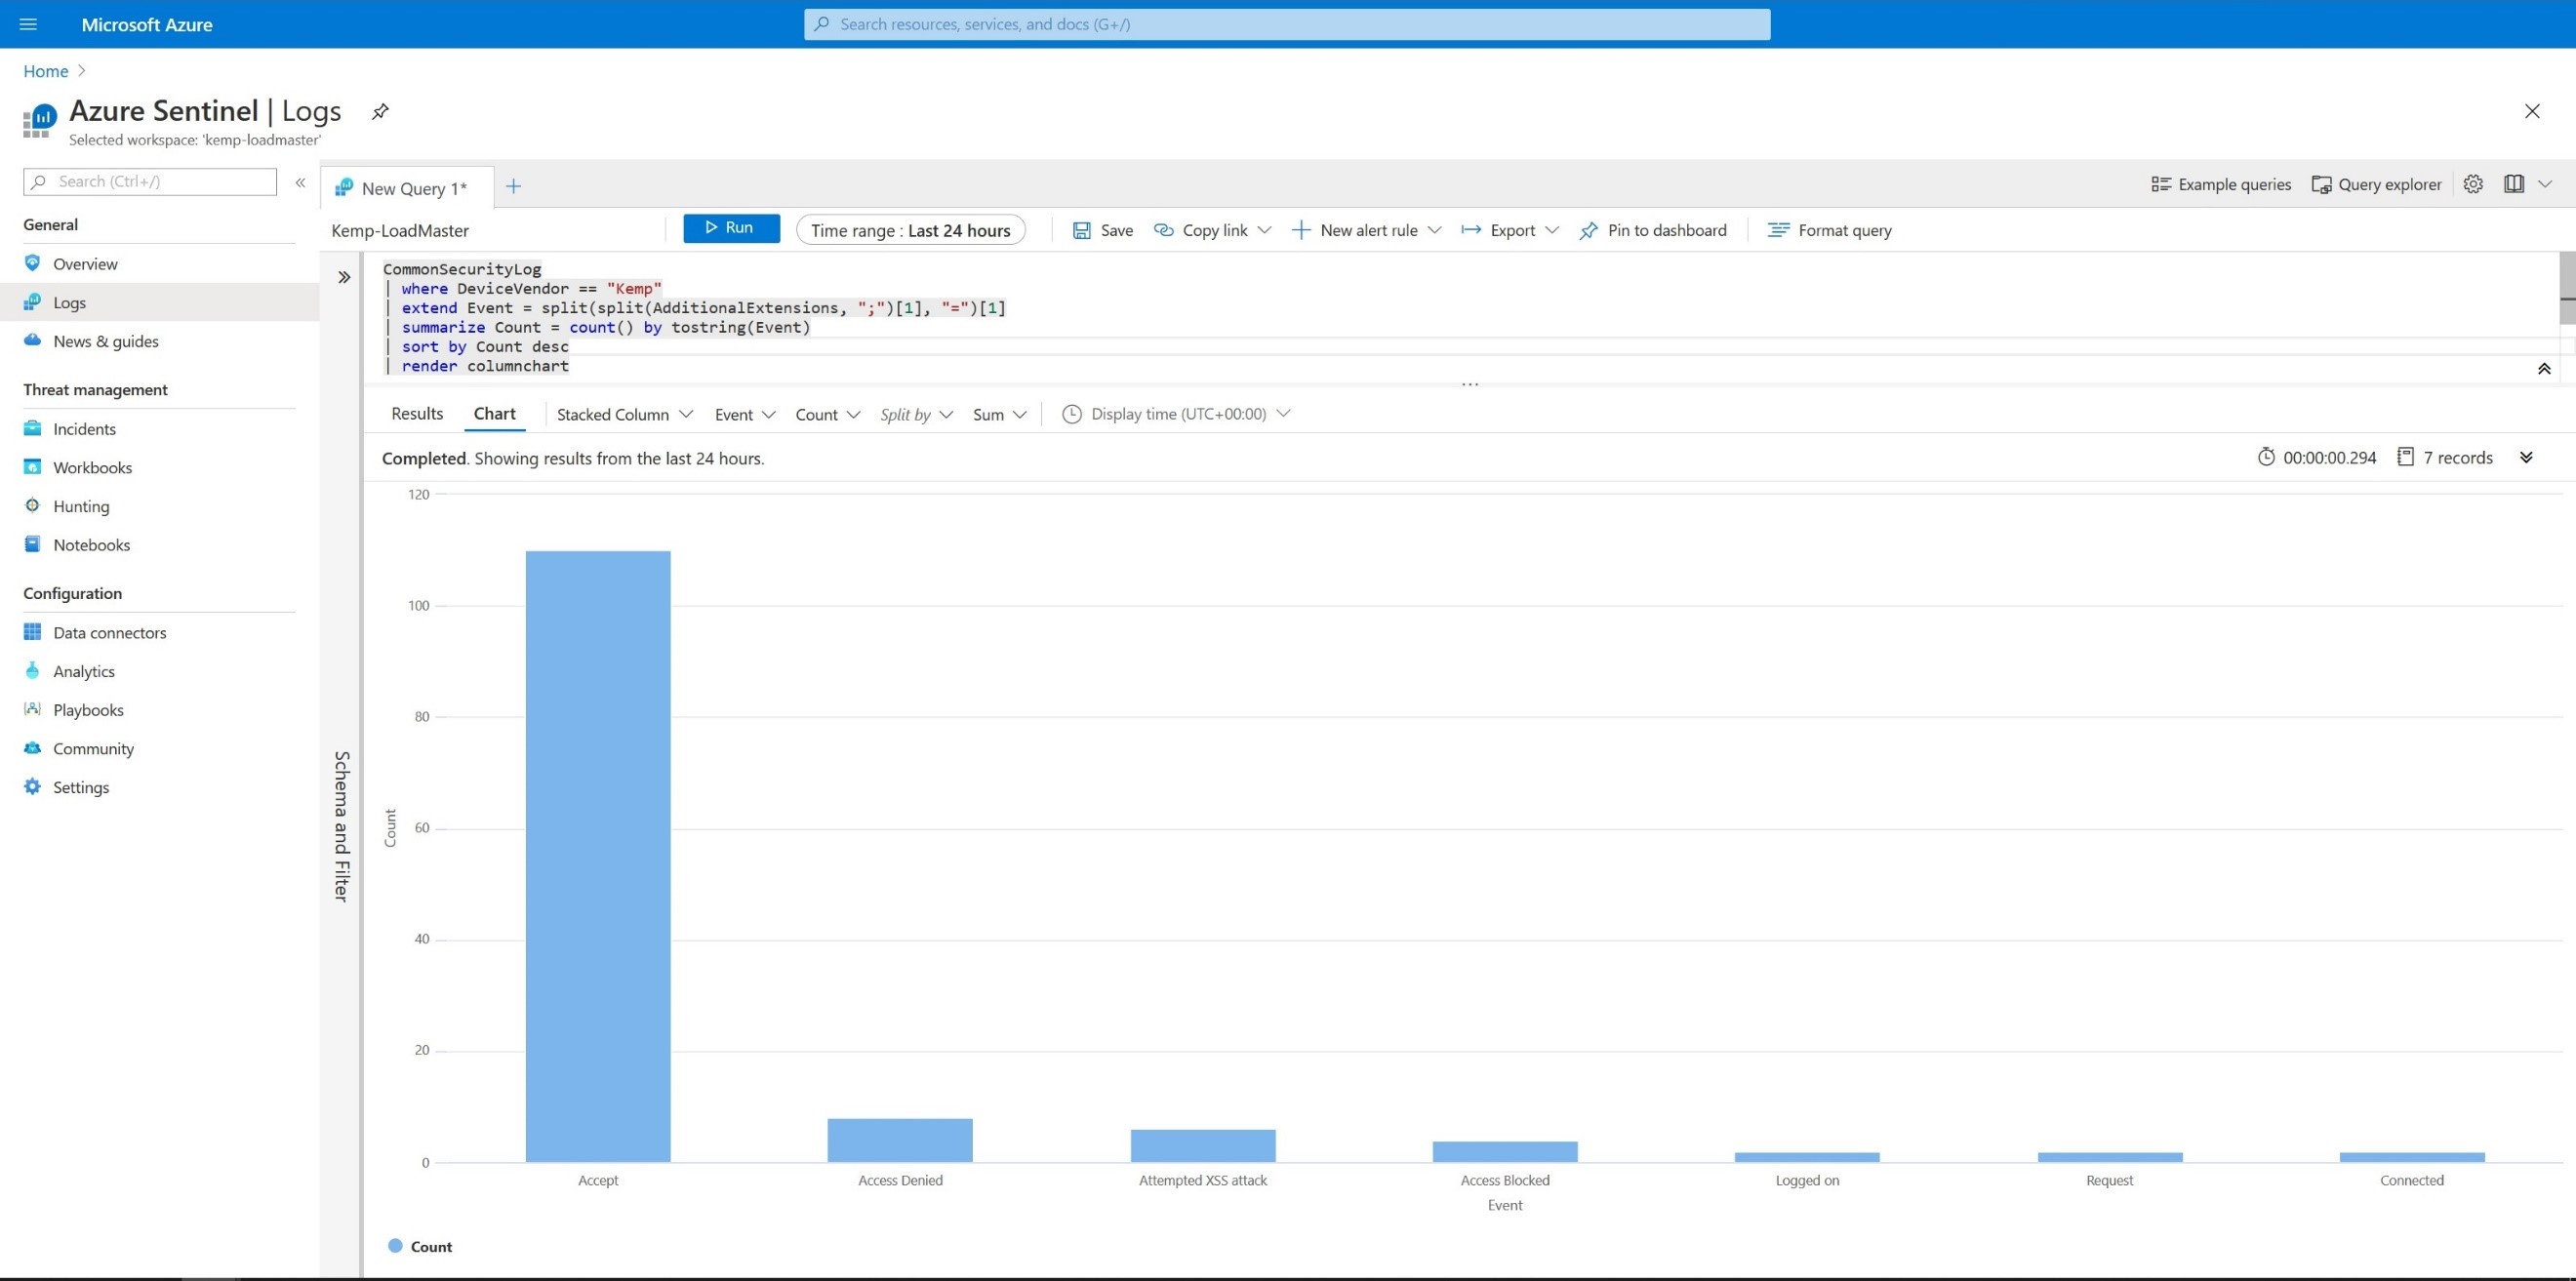The height and width of the screenshot is (1281, 2576).
Task: Click Save query icon
Action: 1081,230
